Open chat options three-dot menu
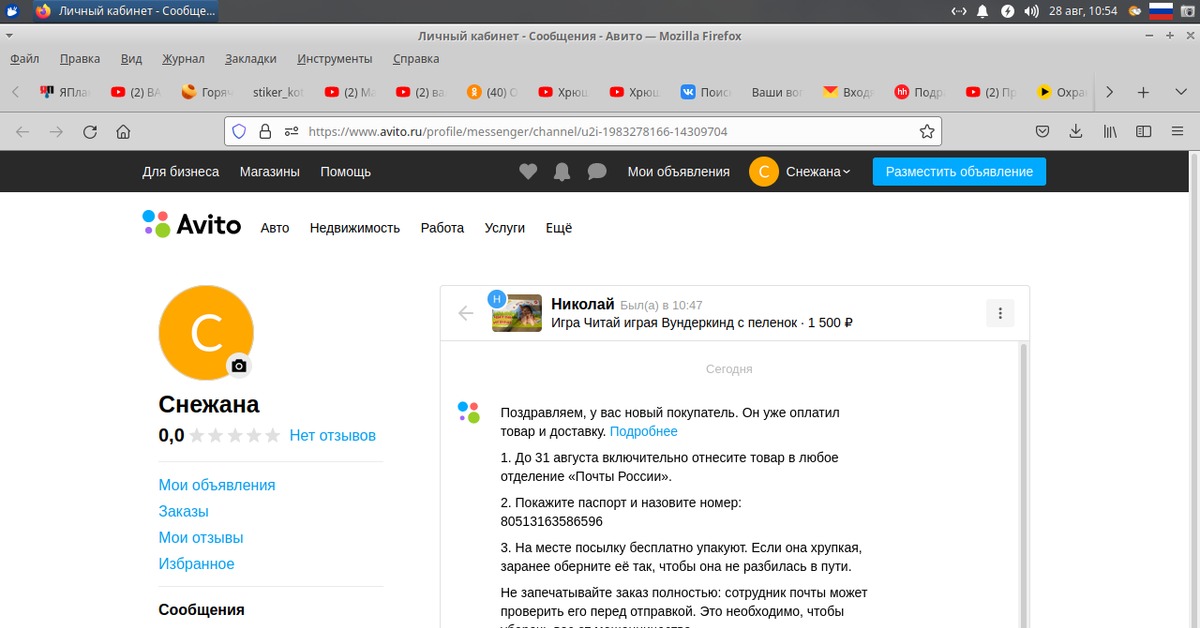 click(x=1000, y=313)
